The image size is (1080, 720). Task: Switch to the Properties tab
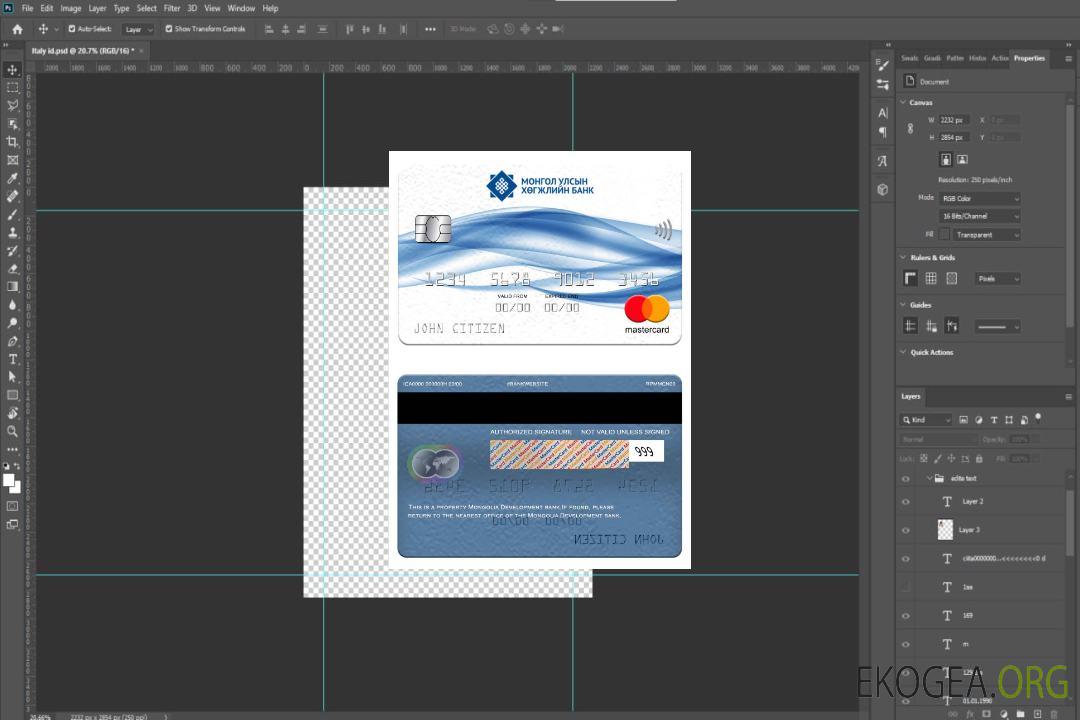click(1029, 59)
